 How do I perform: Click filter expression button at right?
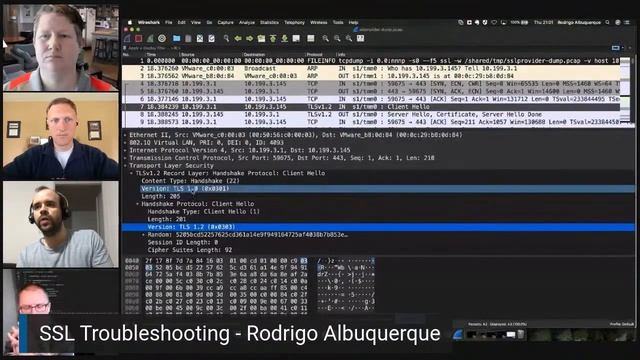click(x=616, y=48)
